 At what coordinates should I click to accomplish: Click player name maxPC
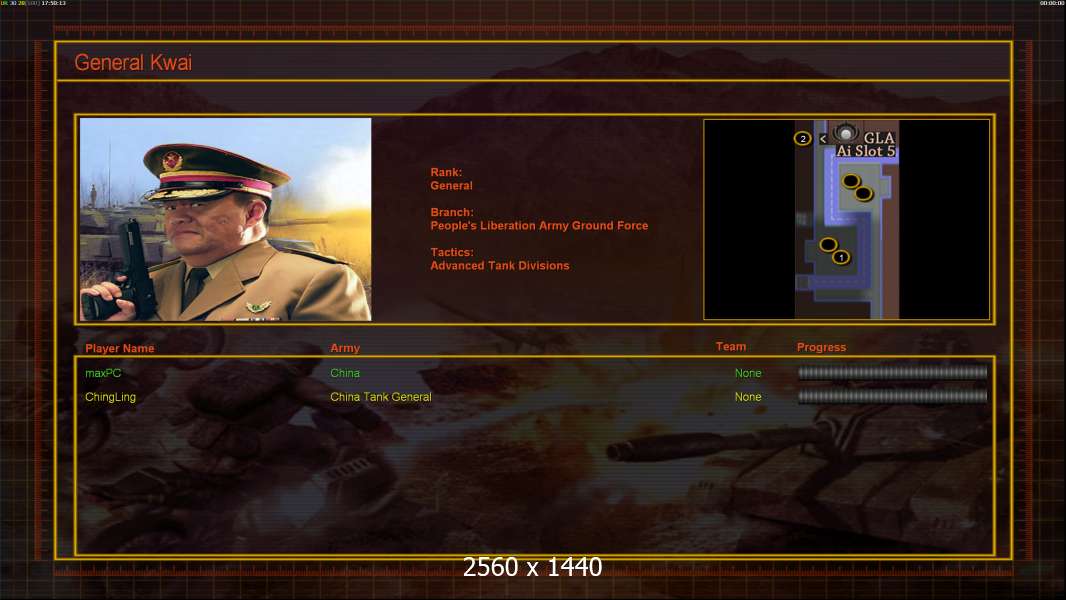[x=103, y=373]
